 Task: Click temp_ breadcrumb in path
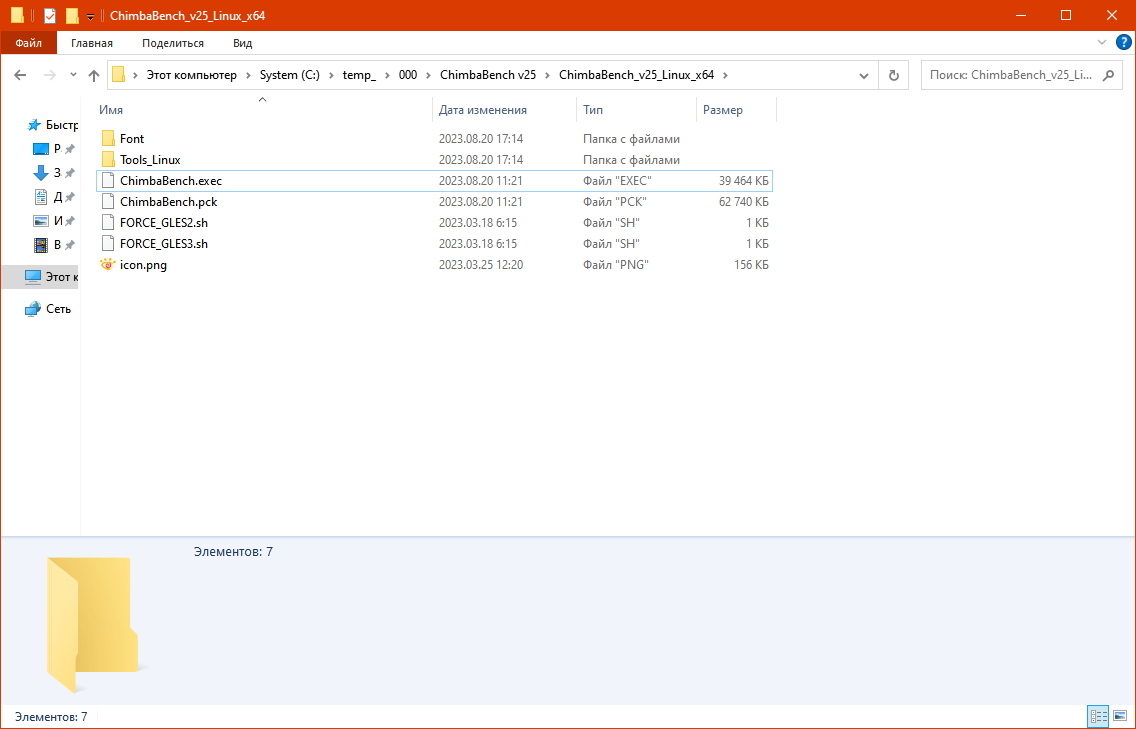click(x=359, y=75)
